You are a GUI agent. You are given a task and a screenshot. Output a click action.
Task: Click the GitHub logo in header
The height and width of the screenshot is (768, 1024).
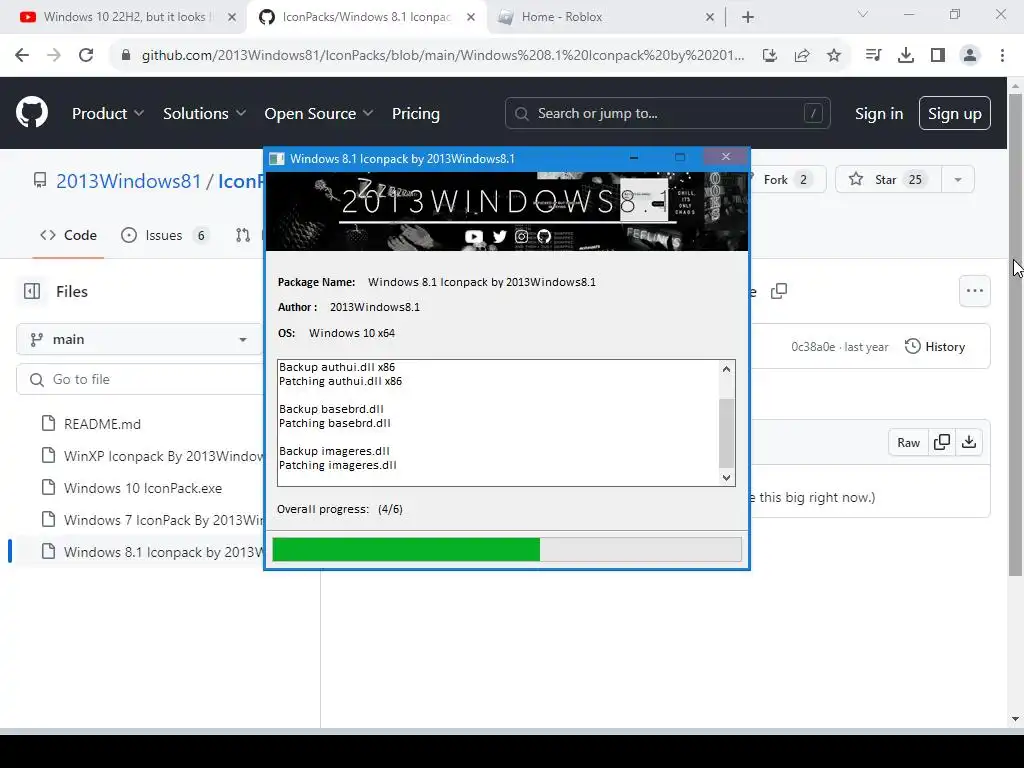point(32,112)
